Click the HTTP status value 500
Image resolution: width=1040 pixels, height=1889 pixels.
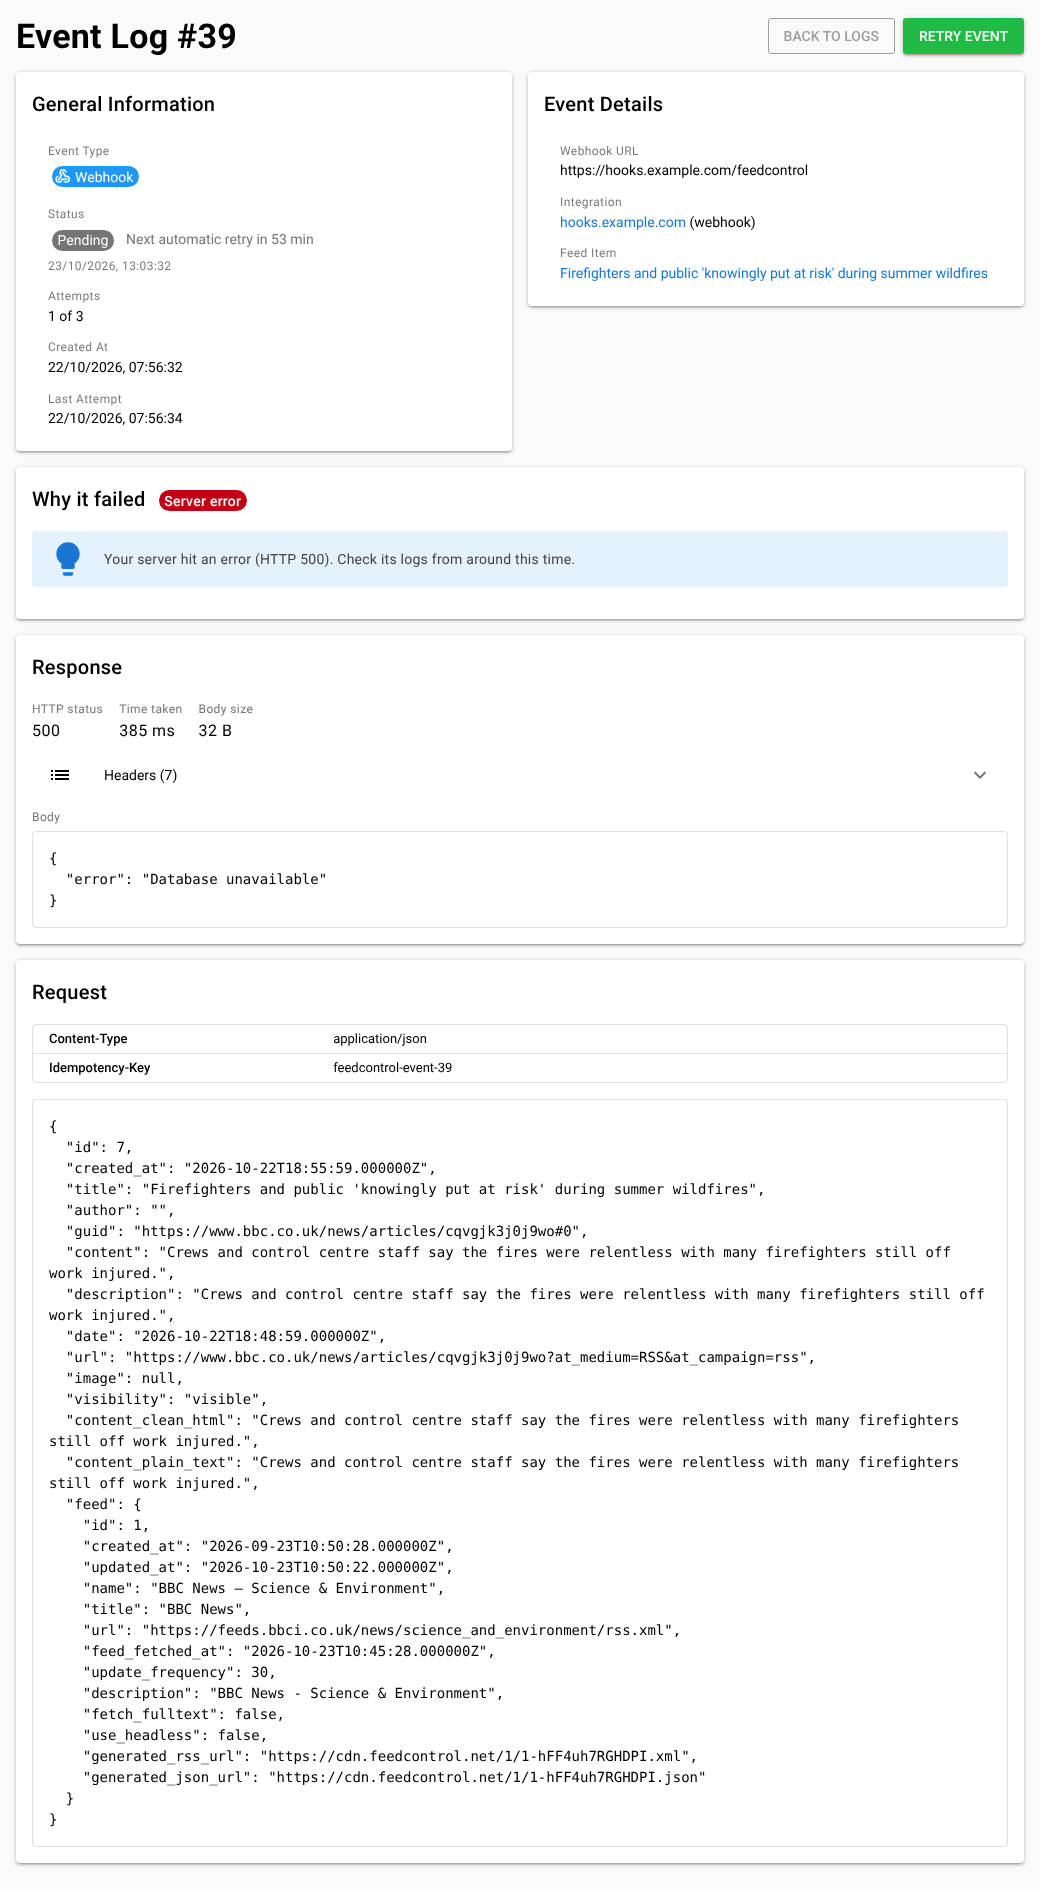click(x=46, y=731)
